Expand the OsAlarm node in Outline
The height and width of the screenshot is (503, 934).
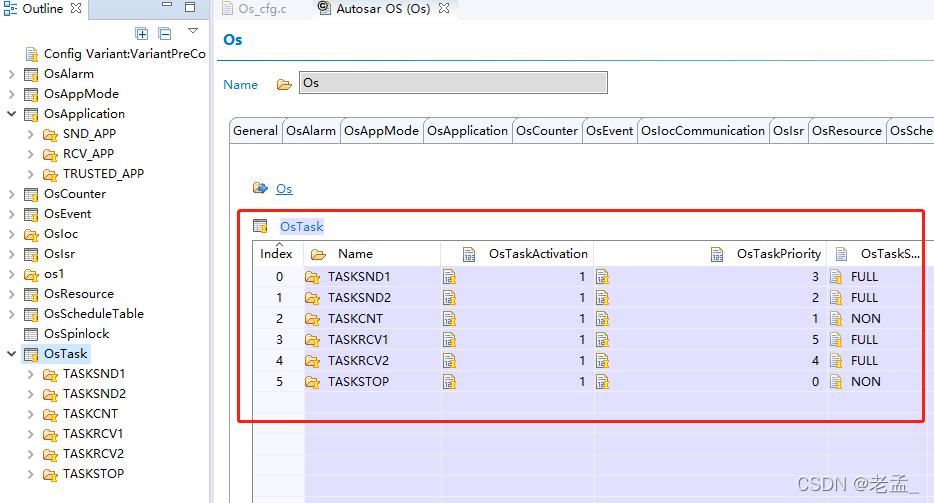coord(11,74)
